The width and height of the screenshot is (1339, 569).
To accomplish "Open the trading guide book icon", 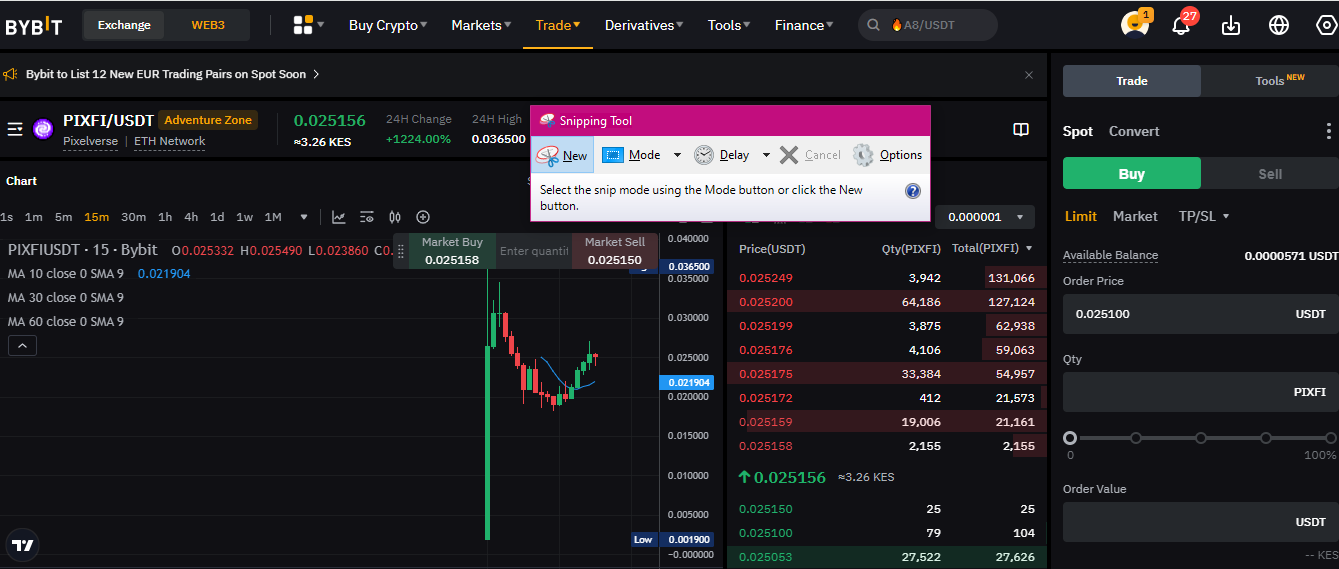I will (x=1021, y=130).
